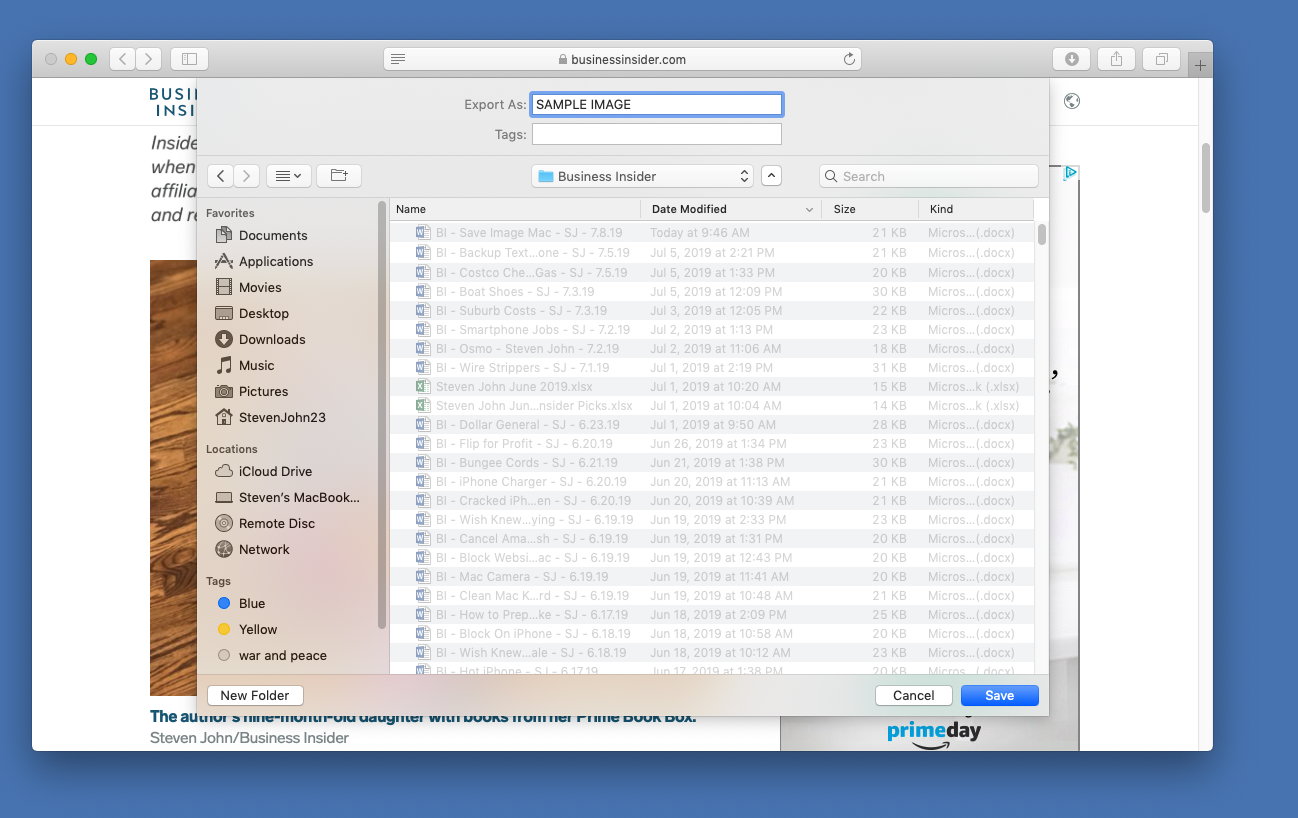Select BI - Bungee Cords file row
Screen dimensions: 1298x818
coord(712,462)
